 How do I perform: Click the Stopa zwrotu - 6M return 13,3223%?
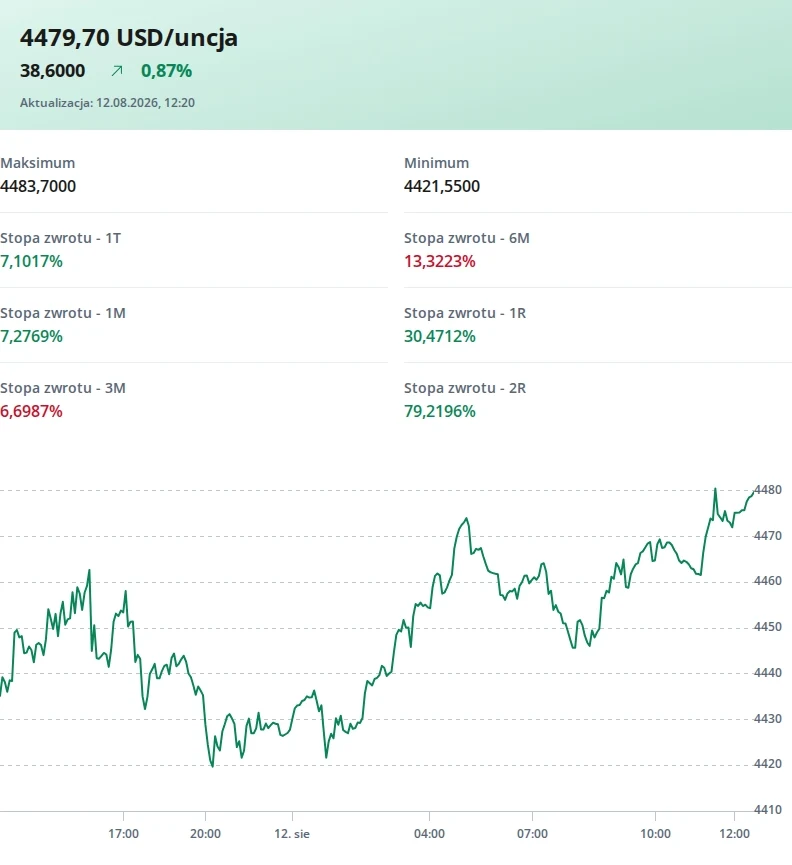[440, 261]
